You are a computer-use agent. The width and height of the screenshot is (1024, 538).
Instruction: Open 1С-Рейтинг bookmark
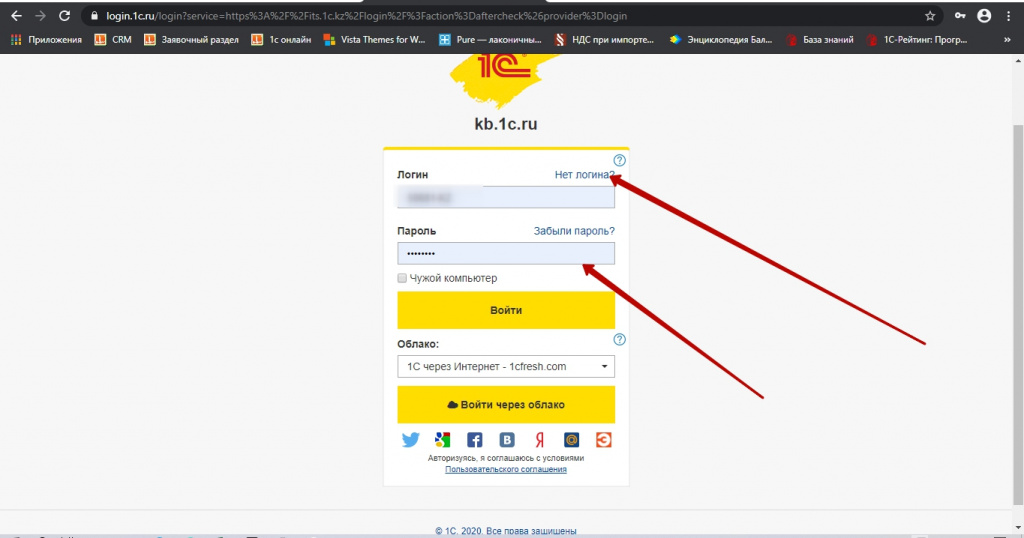[x=916, y=40]
